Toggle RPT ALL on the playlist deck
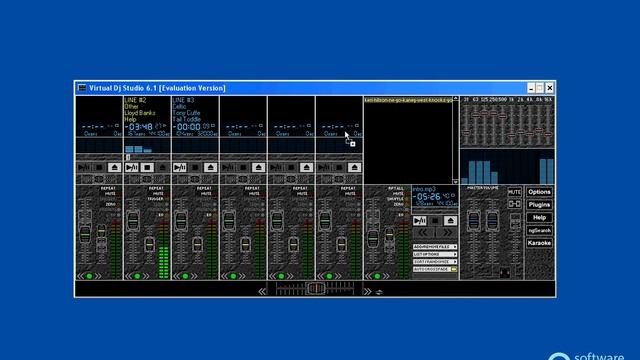 pyautogui.click(x=396, y=189)
